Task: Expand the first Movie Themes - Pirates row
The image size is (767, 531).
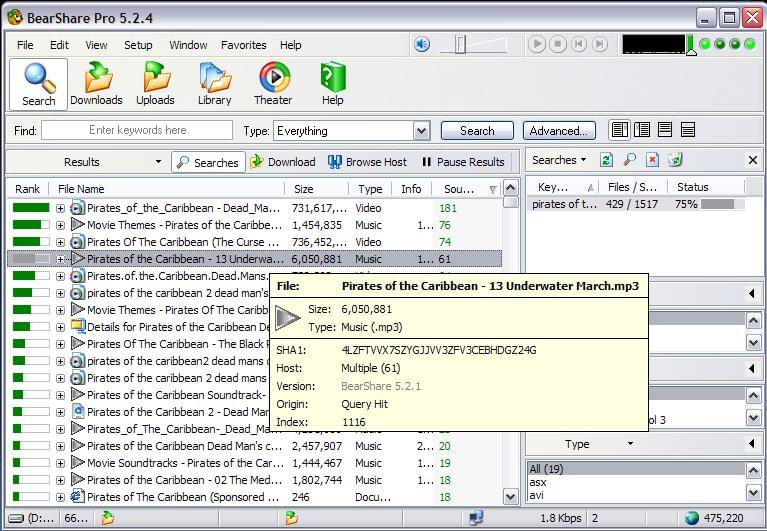Action: (60, 225)
